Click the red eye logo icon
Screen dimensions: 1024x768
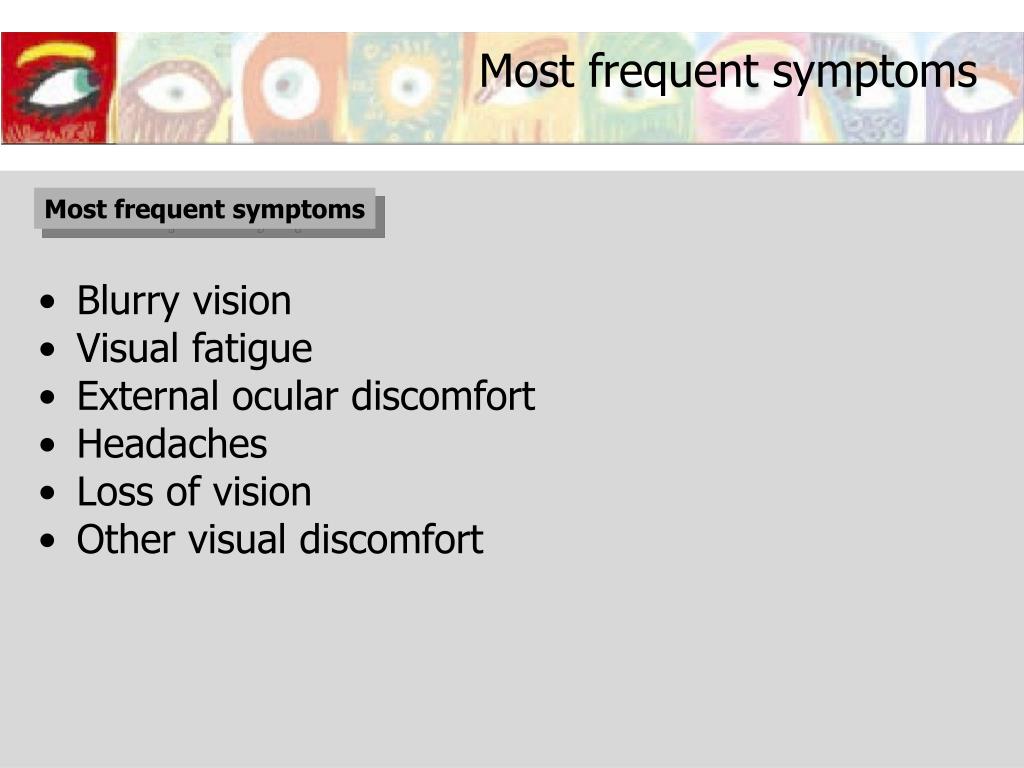[59, 88]
